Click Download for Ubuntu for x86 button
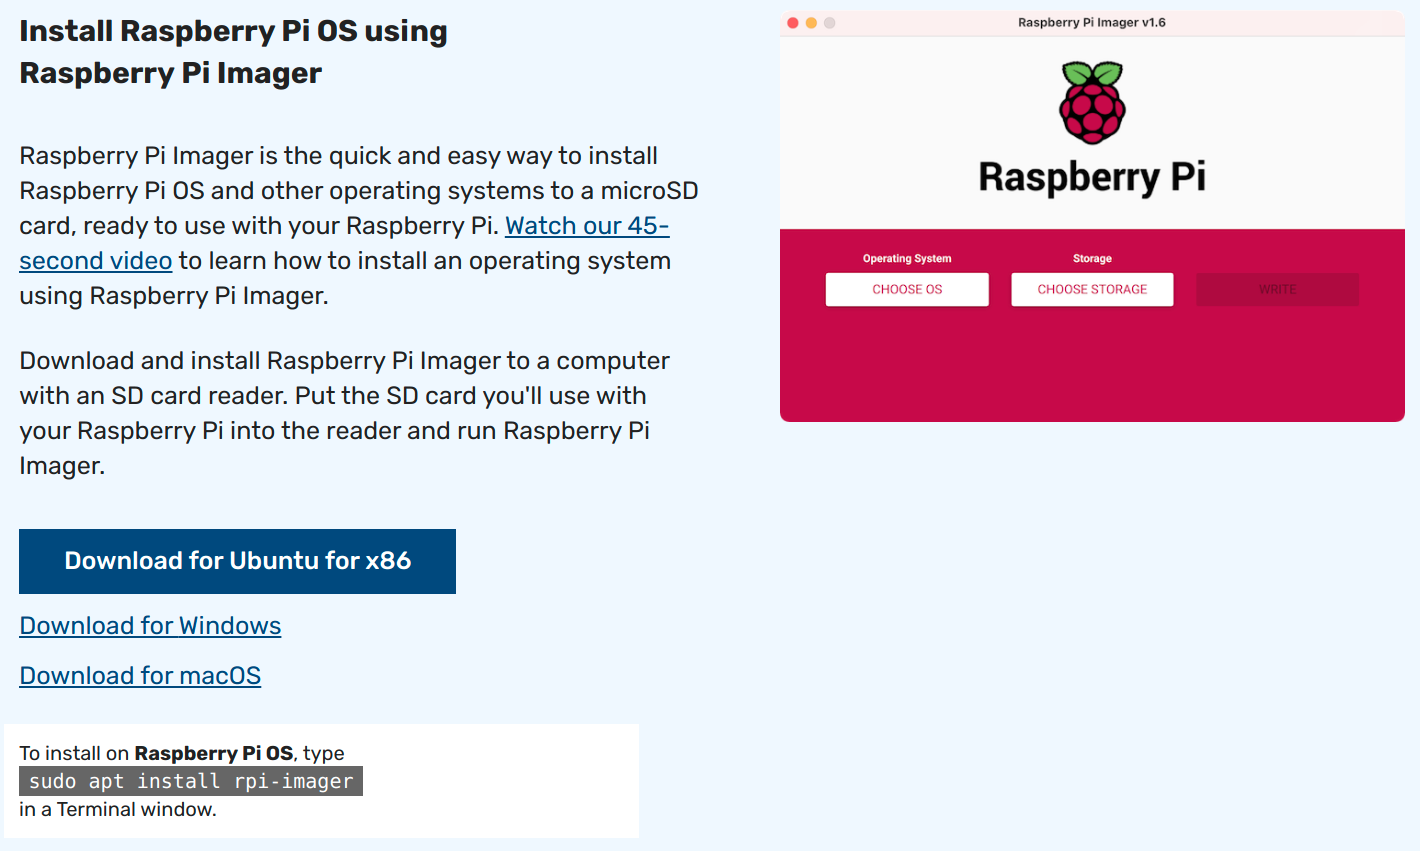 [x=237, y=561]
